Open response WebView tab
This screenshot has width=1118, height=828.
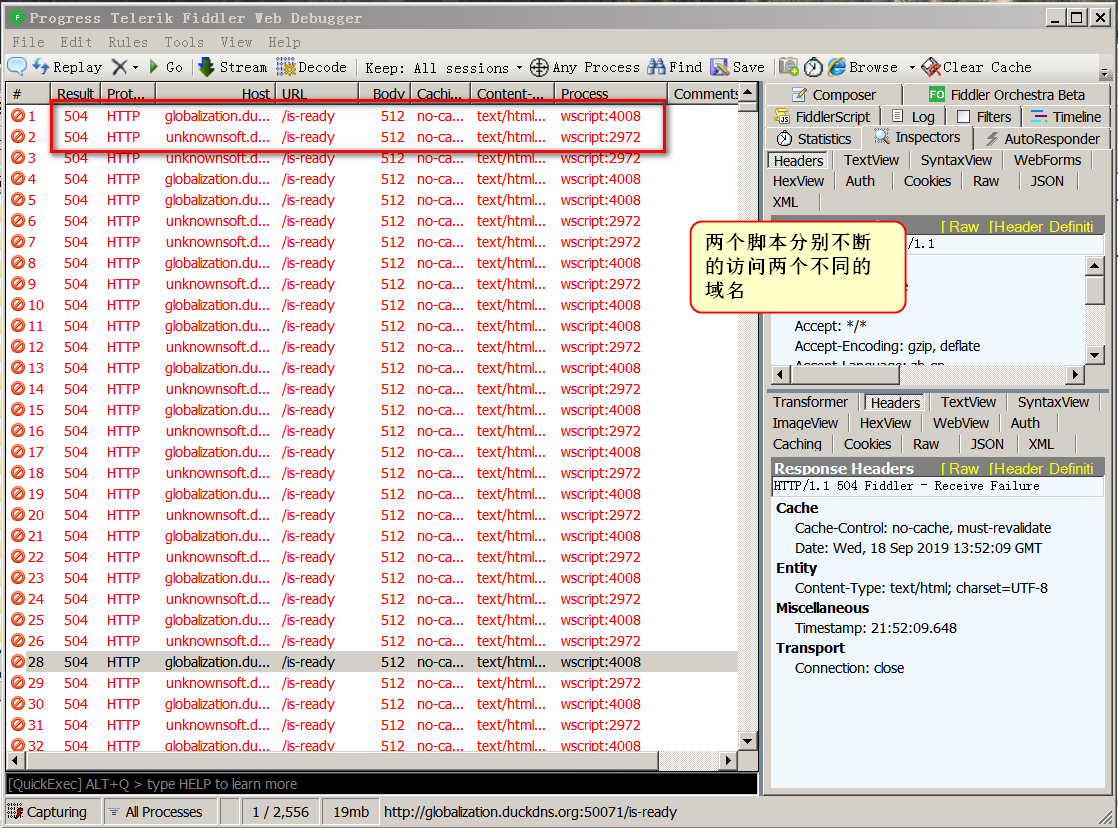[x=960, y=423]
